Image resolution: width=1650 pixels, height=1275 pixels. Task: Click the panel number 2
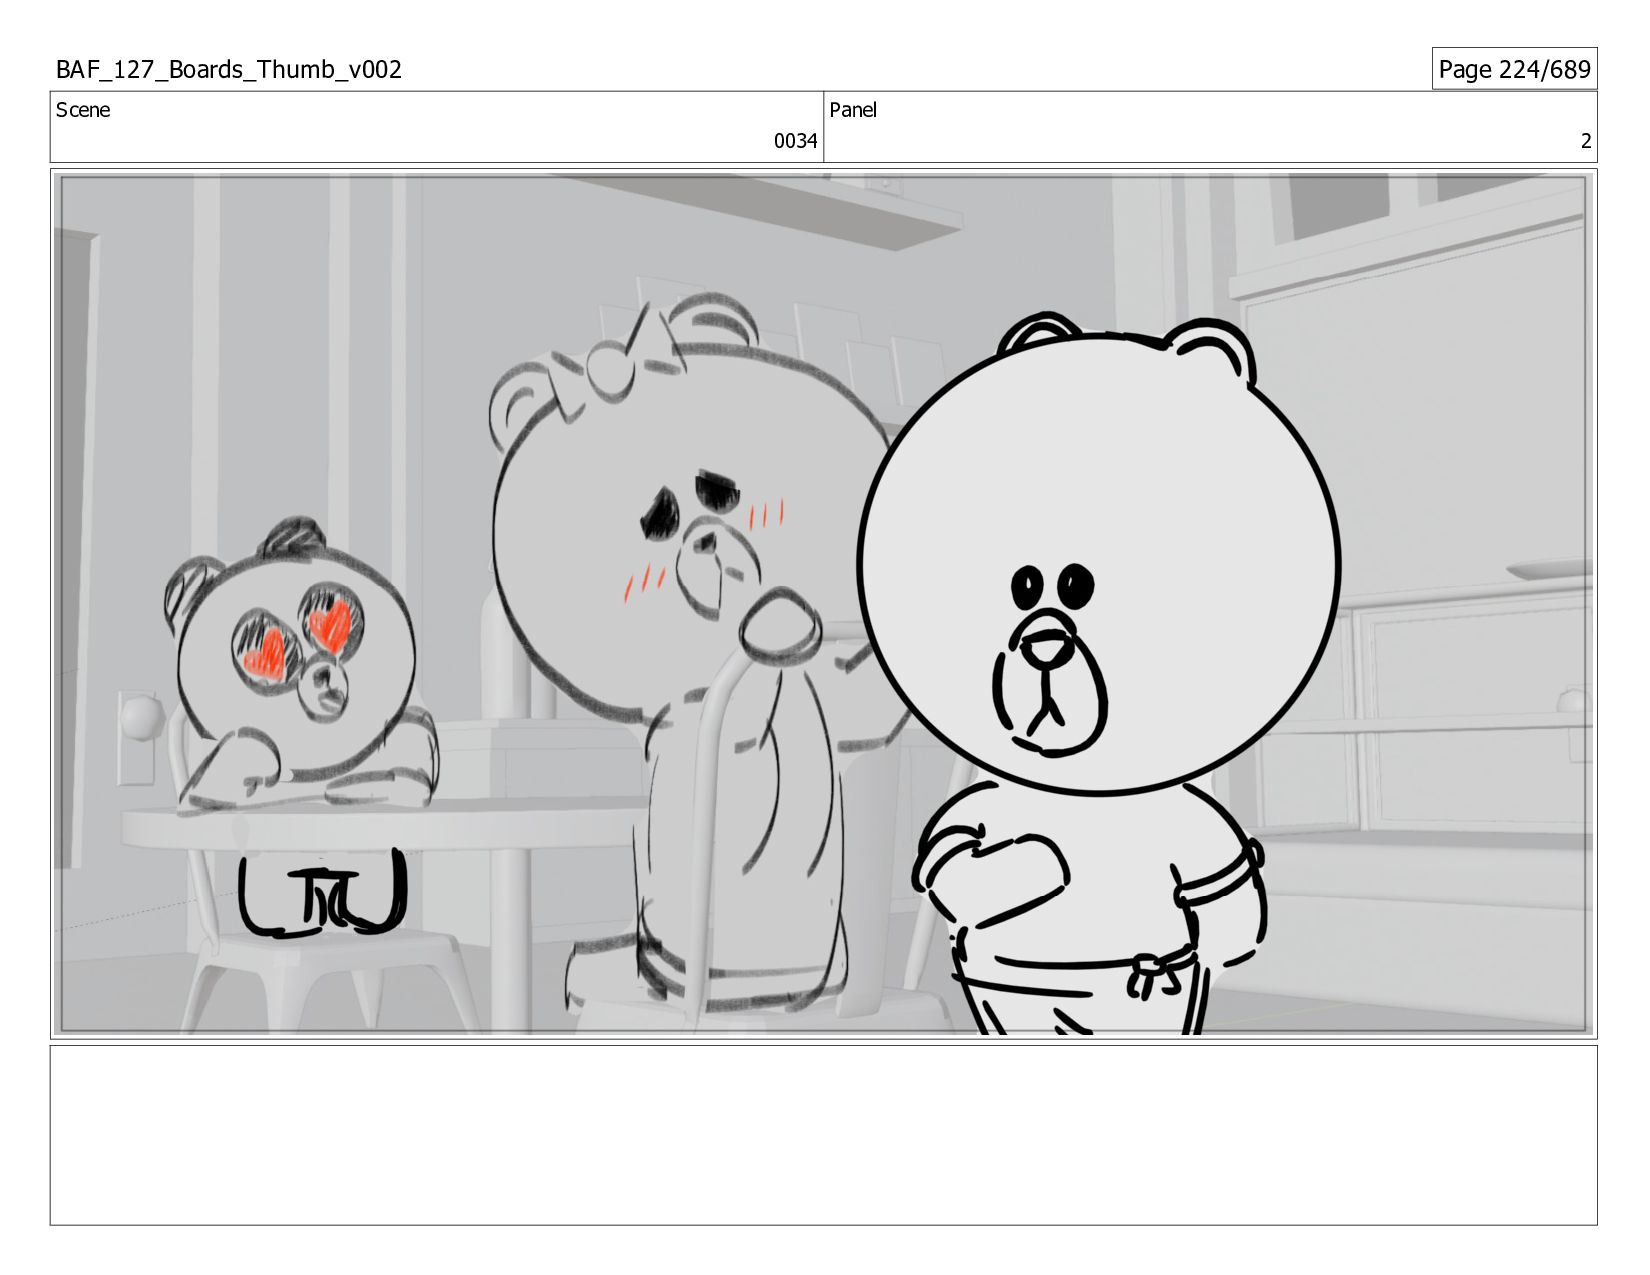[1585, 141]
